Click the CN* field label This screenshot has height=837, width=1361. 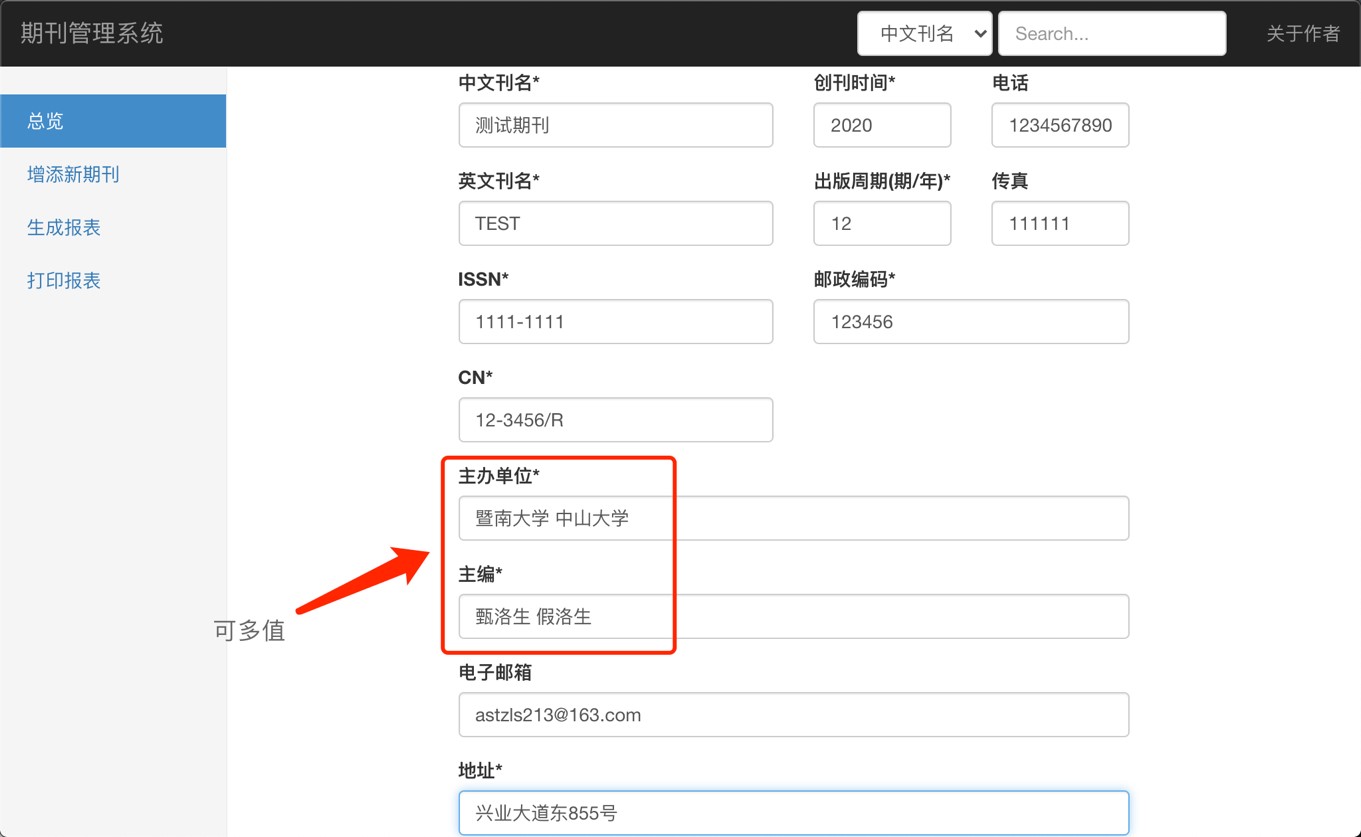coord(475,377)
